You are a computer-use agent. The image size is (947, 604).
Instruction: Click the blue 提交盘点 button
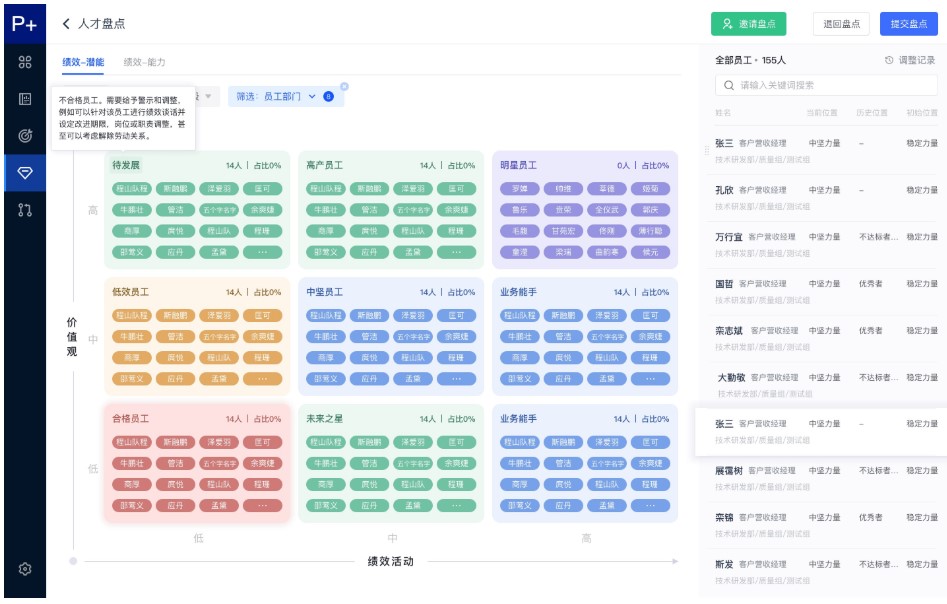(x=908, y=24)
